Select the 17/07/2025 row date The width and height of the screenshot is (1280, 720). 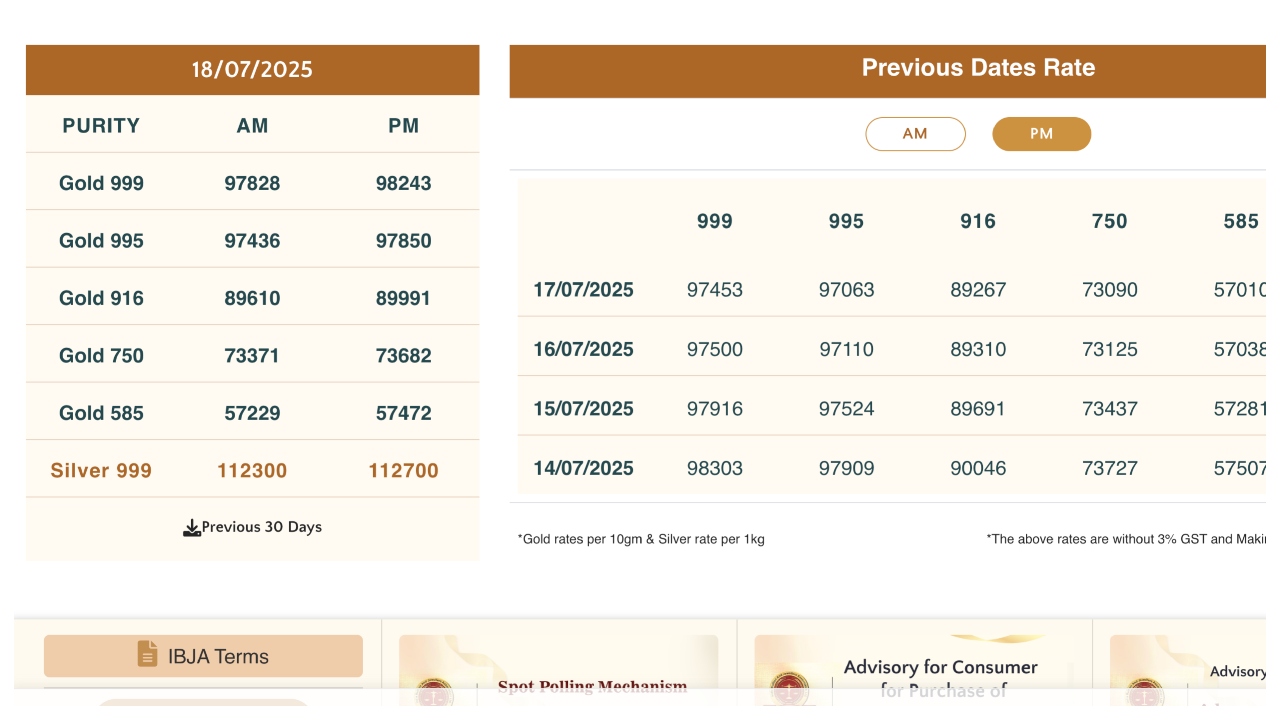coord(583,290)
